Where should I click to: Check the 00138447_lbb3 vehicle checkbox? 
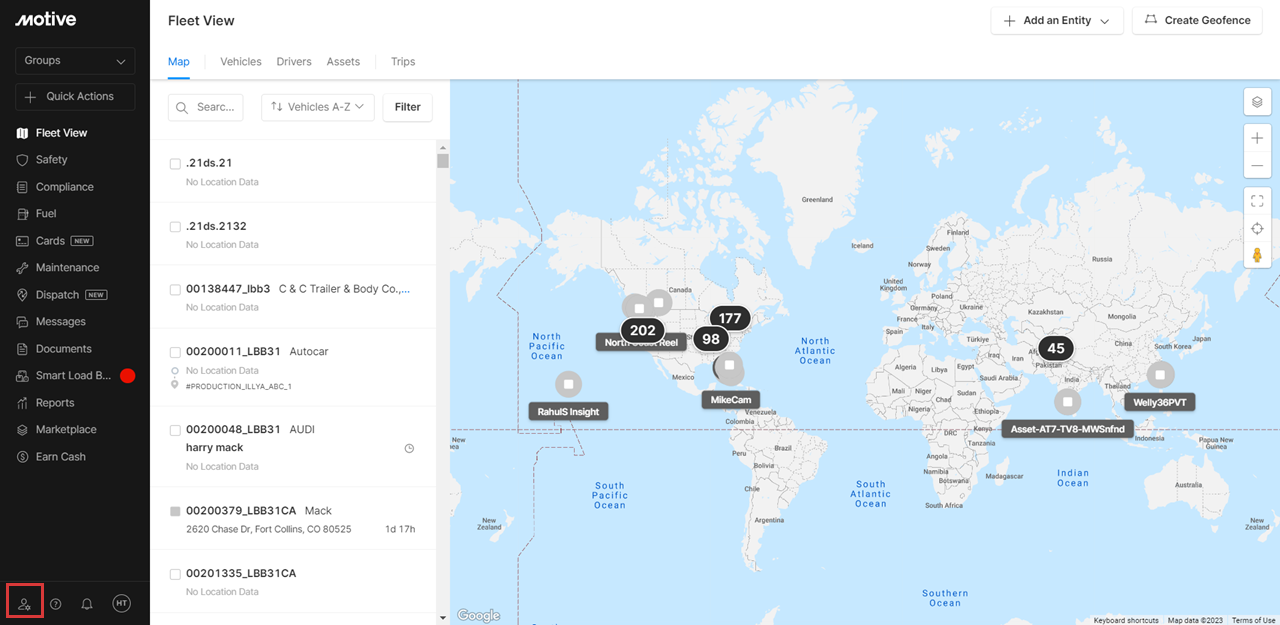175,290
